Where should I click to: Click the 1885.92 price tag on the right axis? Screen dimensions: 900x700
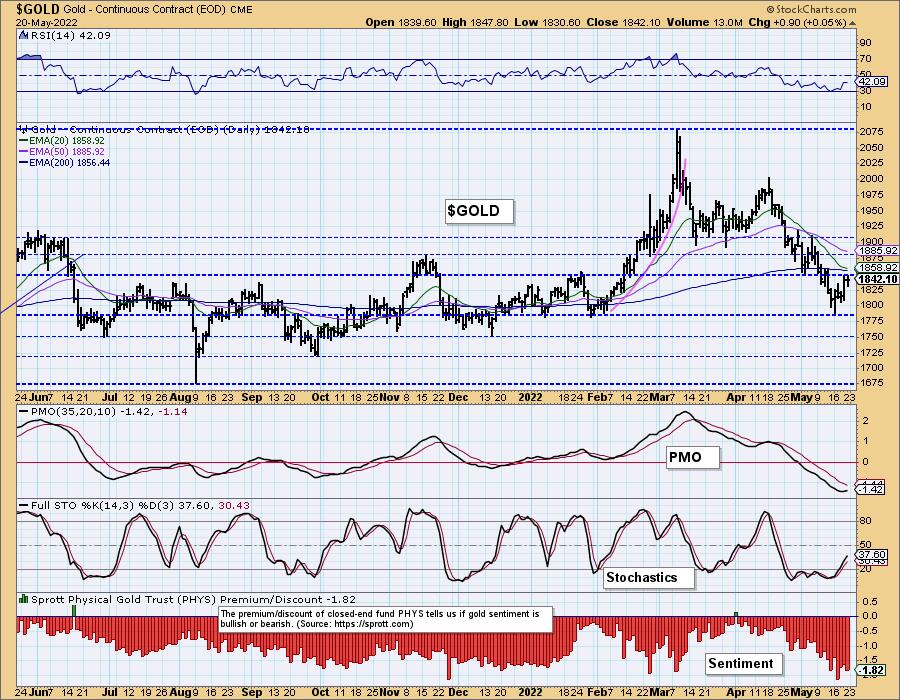pyautogui.click(x=877, y=251)
